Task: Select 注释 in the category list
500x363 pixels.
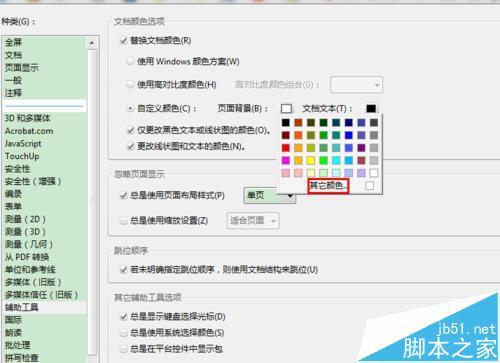Action: tap(44, 93)
